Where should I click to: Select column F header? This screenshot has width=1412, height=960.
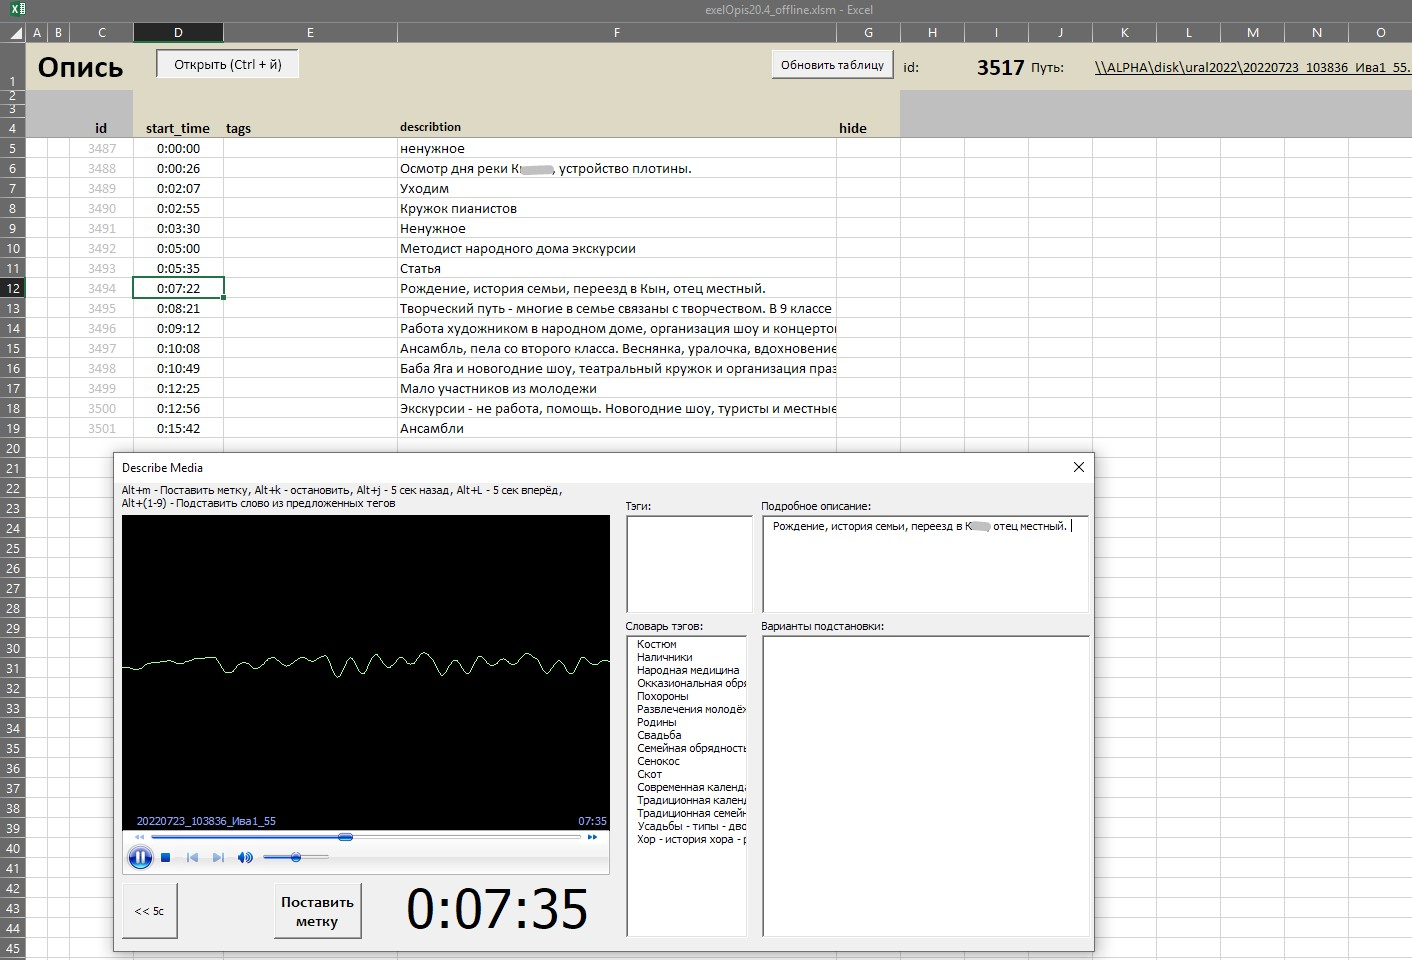(x=617, y=33)
